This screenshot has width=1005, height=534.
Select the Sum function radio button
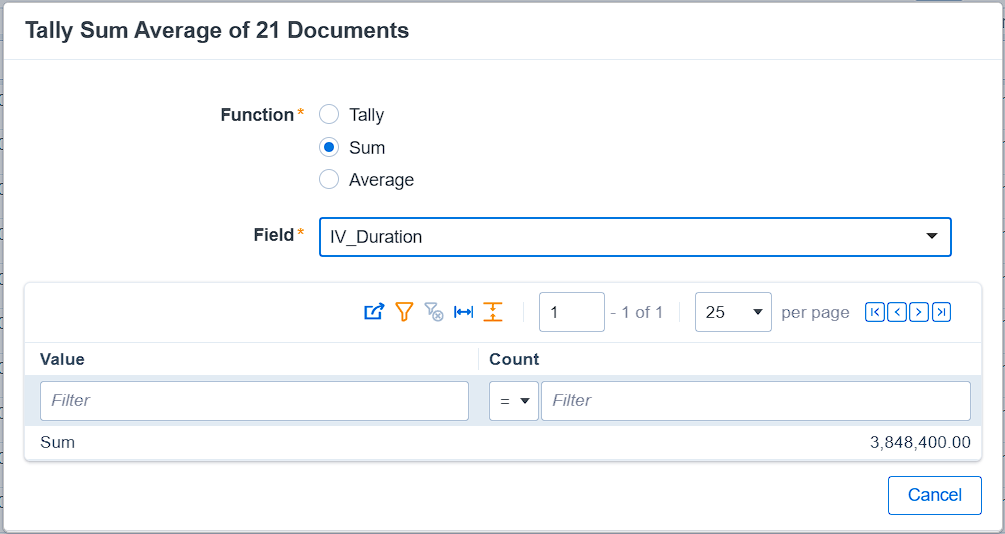coord(329,148)
